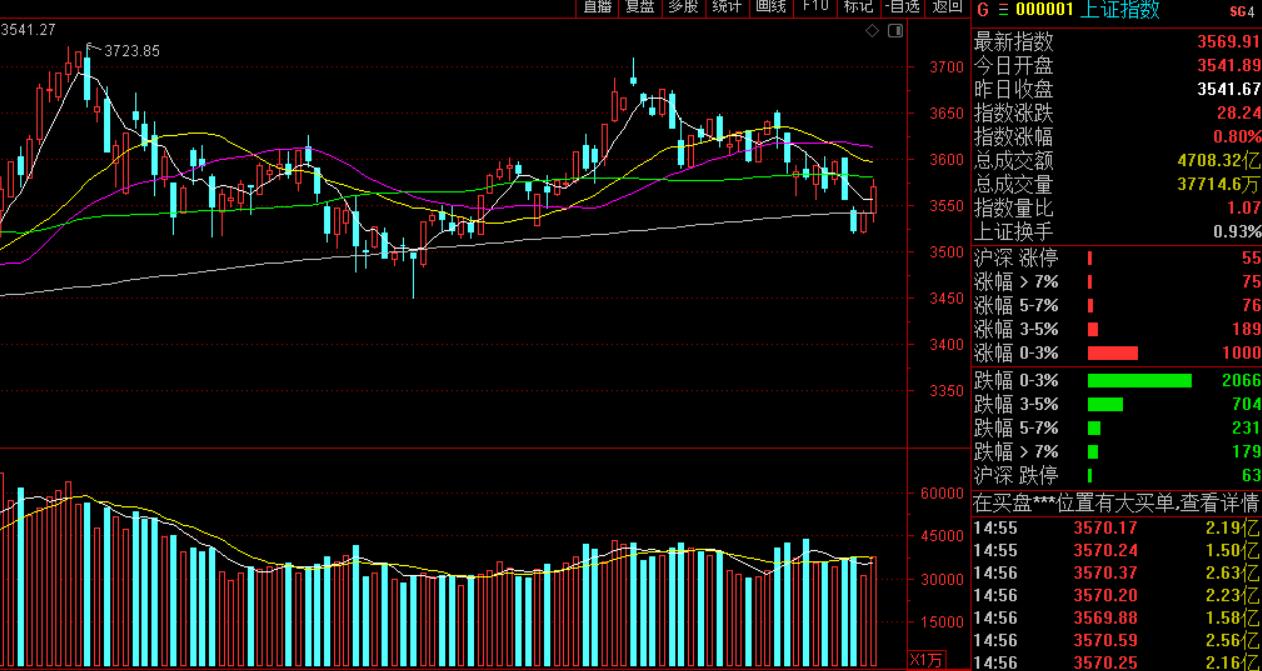Toggle the side panel icon beside the diamond

894,31
